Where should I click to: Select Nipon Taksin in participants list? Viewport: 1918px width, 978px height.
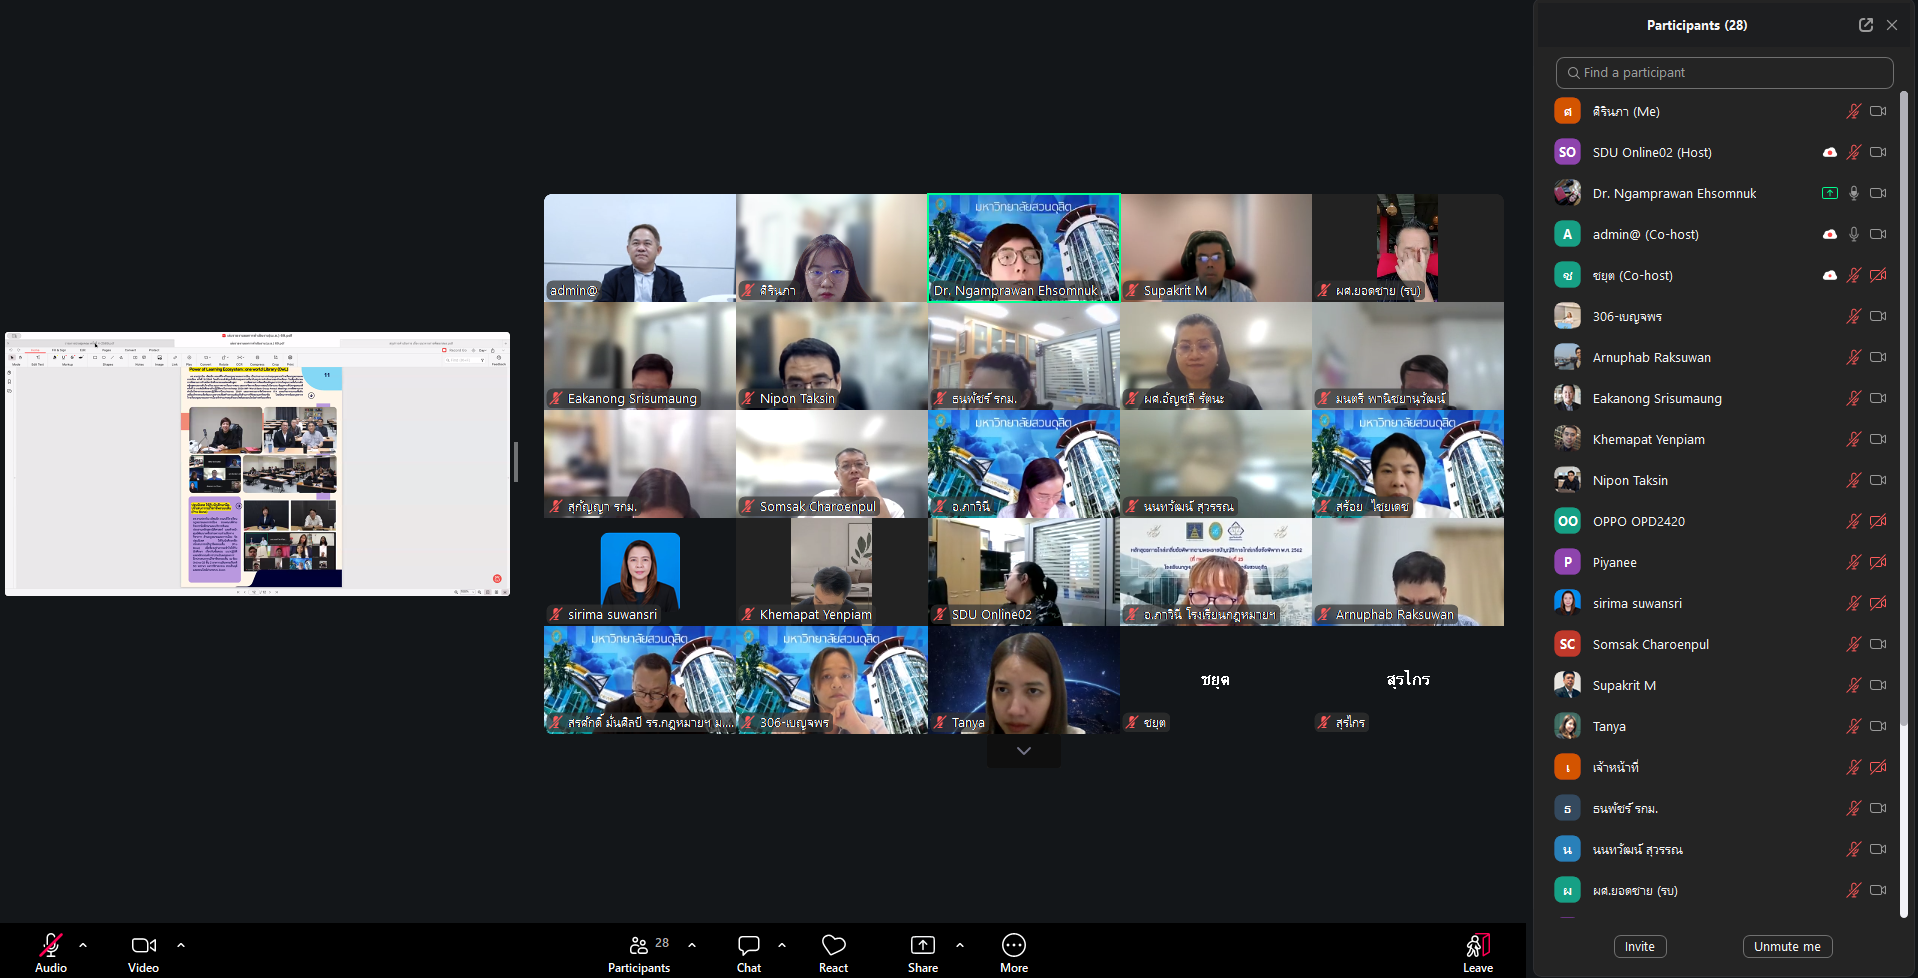tap(1630, 481)
